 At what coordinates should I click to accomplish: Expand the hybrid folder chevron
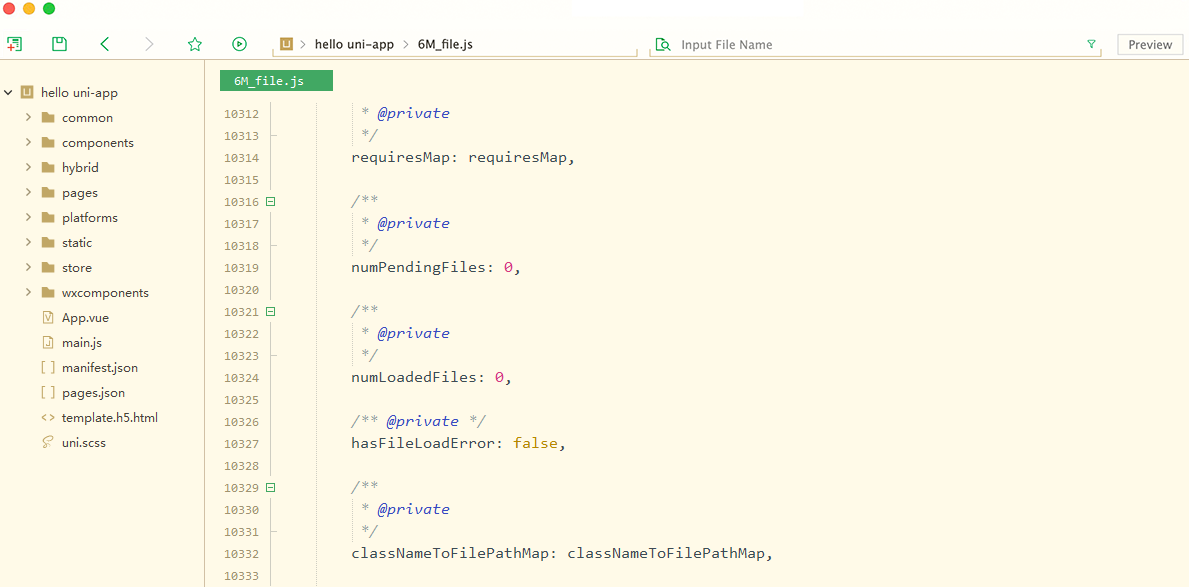point(28,168)
